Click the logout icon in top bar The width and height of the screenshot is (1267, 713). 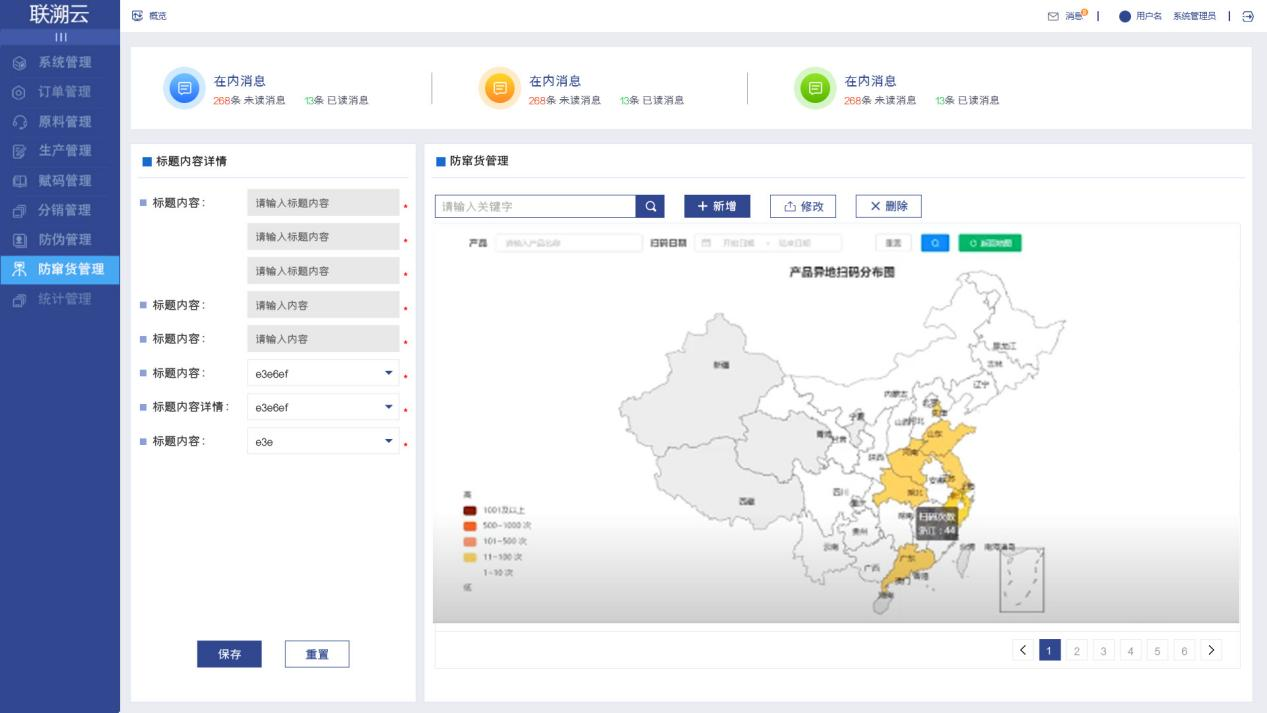pos(1248,16)
